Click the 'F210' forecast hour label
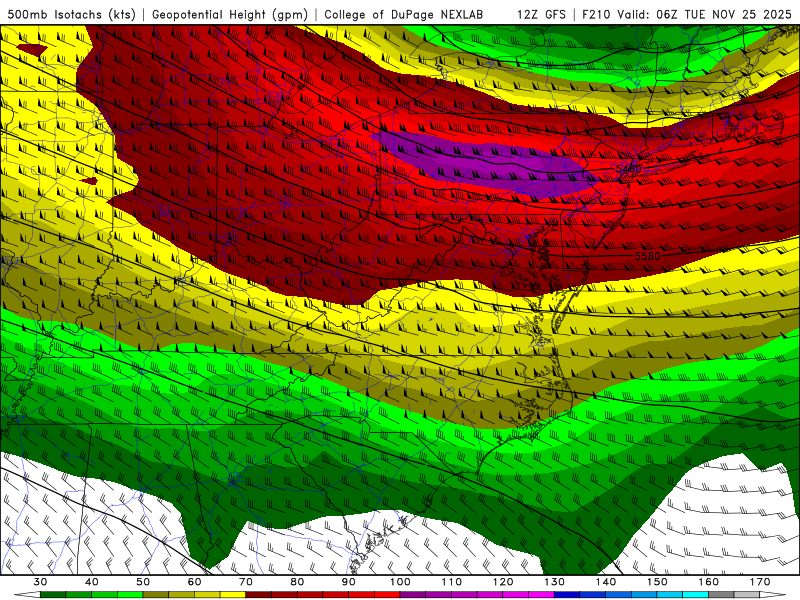Viewport: 800px width, 600px height. (596, 14)
